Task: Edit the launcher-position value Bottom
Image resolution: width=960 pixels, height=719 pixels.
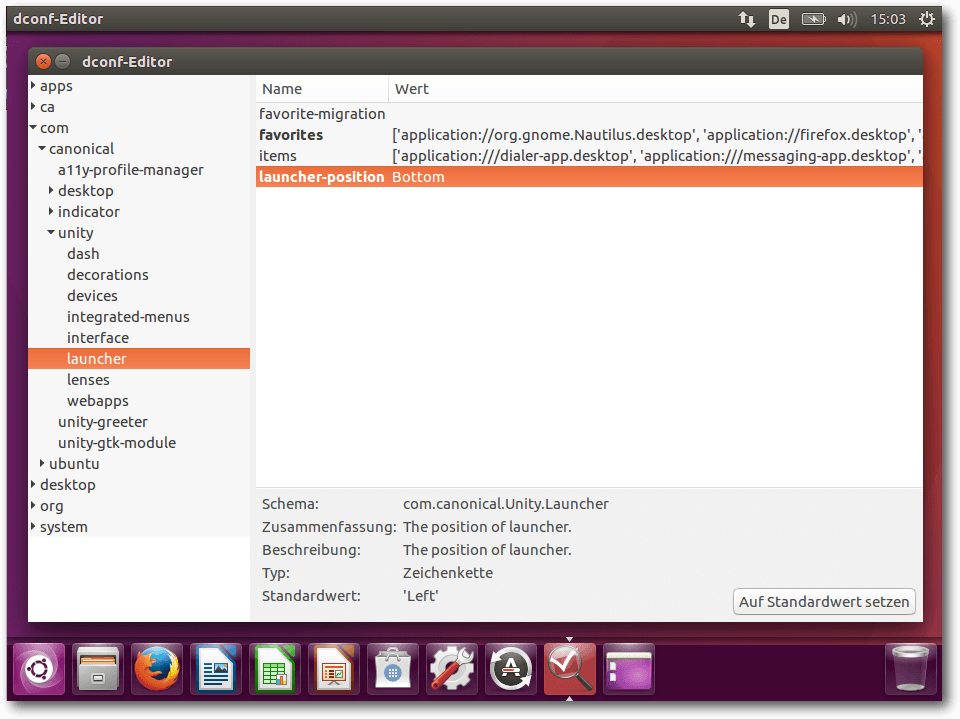Action: pyautogui.click(x=418, y=177)
